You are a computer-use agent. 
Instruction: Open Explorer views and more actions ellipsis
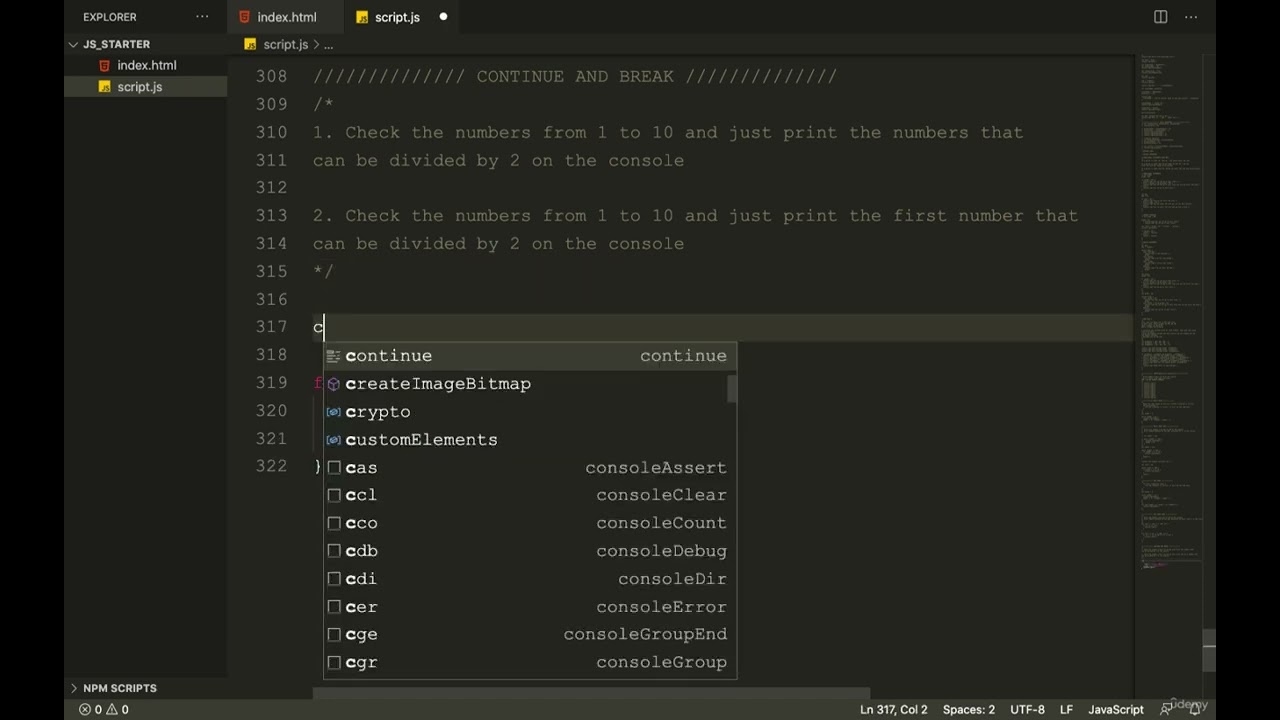tap(203, 17)
